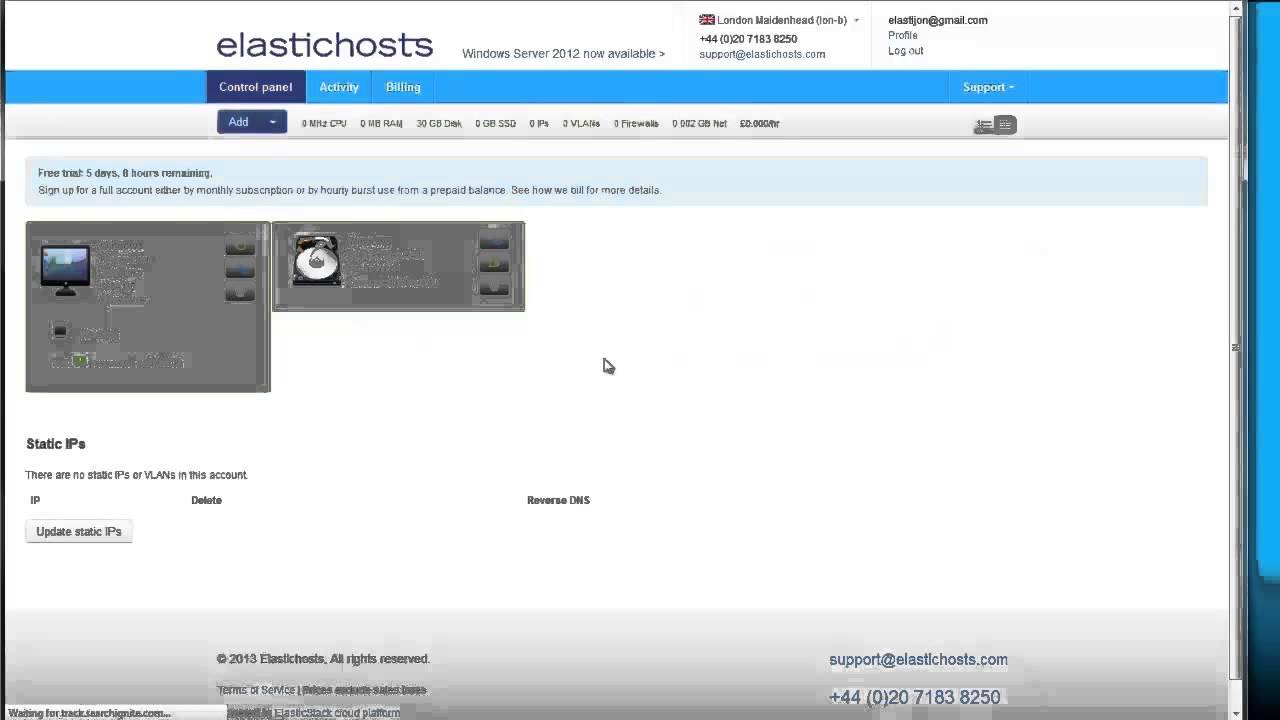
Task: Click the Delete column header
Action: click(x=206, y=500)
